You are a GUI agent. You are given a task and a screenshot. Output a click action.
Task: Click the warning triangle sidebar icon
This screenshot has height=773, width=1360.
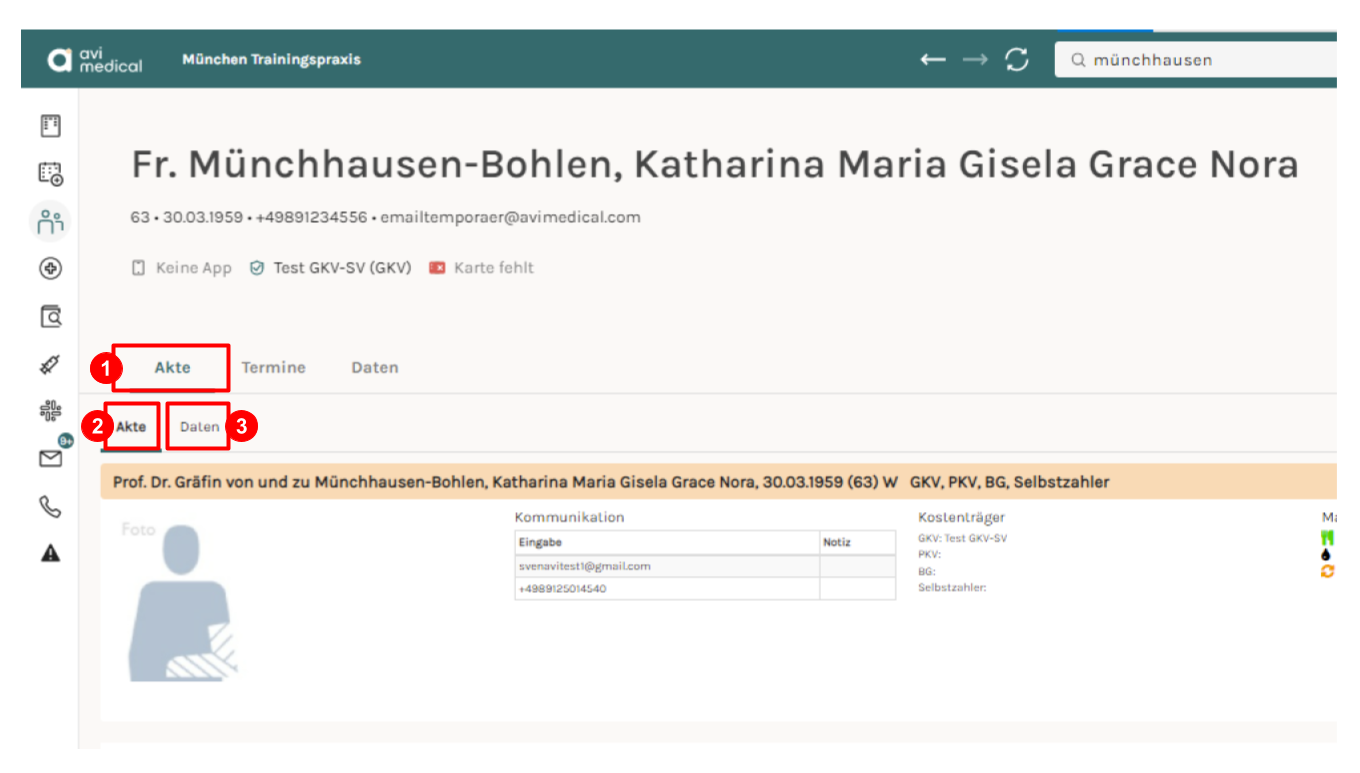(x=50, y=553)
